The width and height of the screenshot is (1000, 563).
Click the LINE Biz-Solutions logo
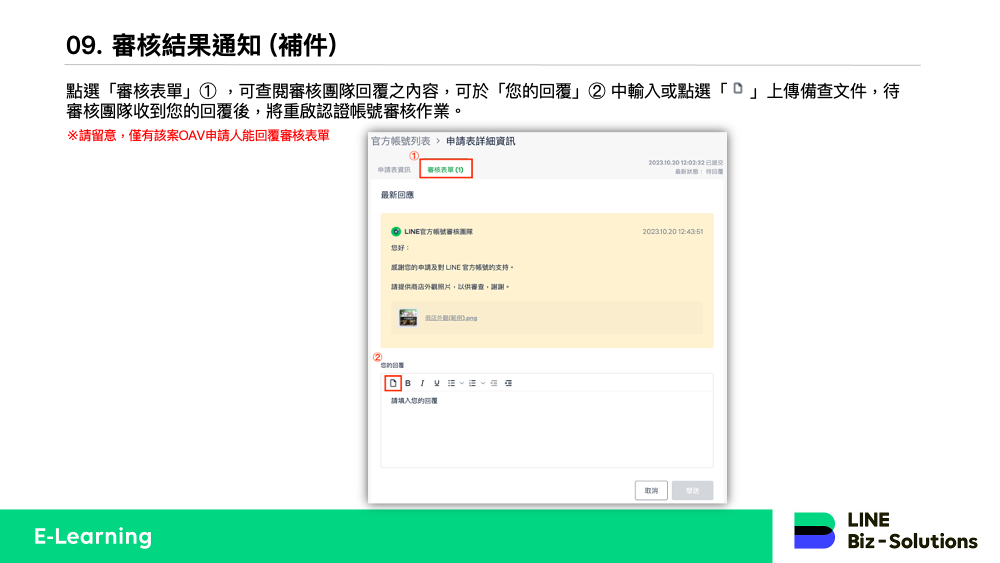(885, 530)
